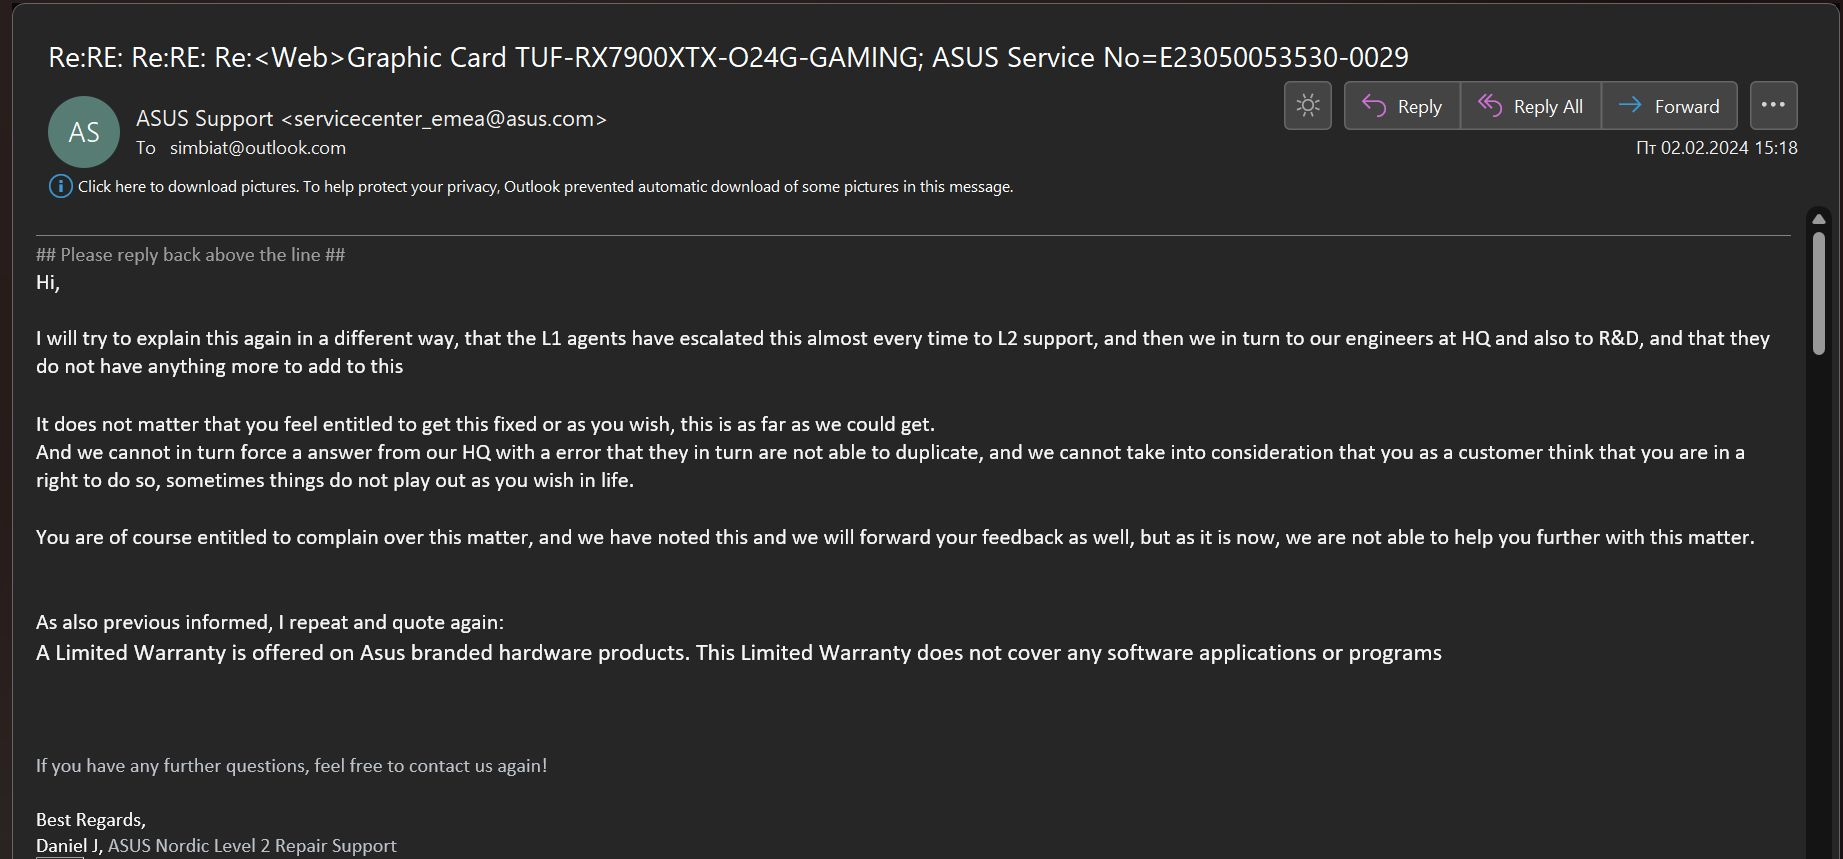This screenshot has width=1843, height=859.
Task: Click the info icon beside download pictures
Action: tap(60, 186)
